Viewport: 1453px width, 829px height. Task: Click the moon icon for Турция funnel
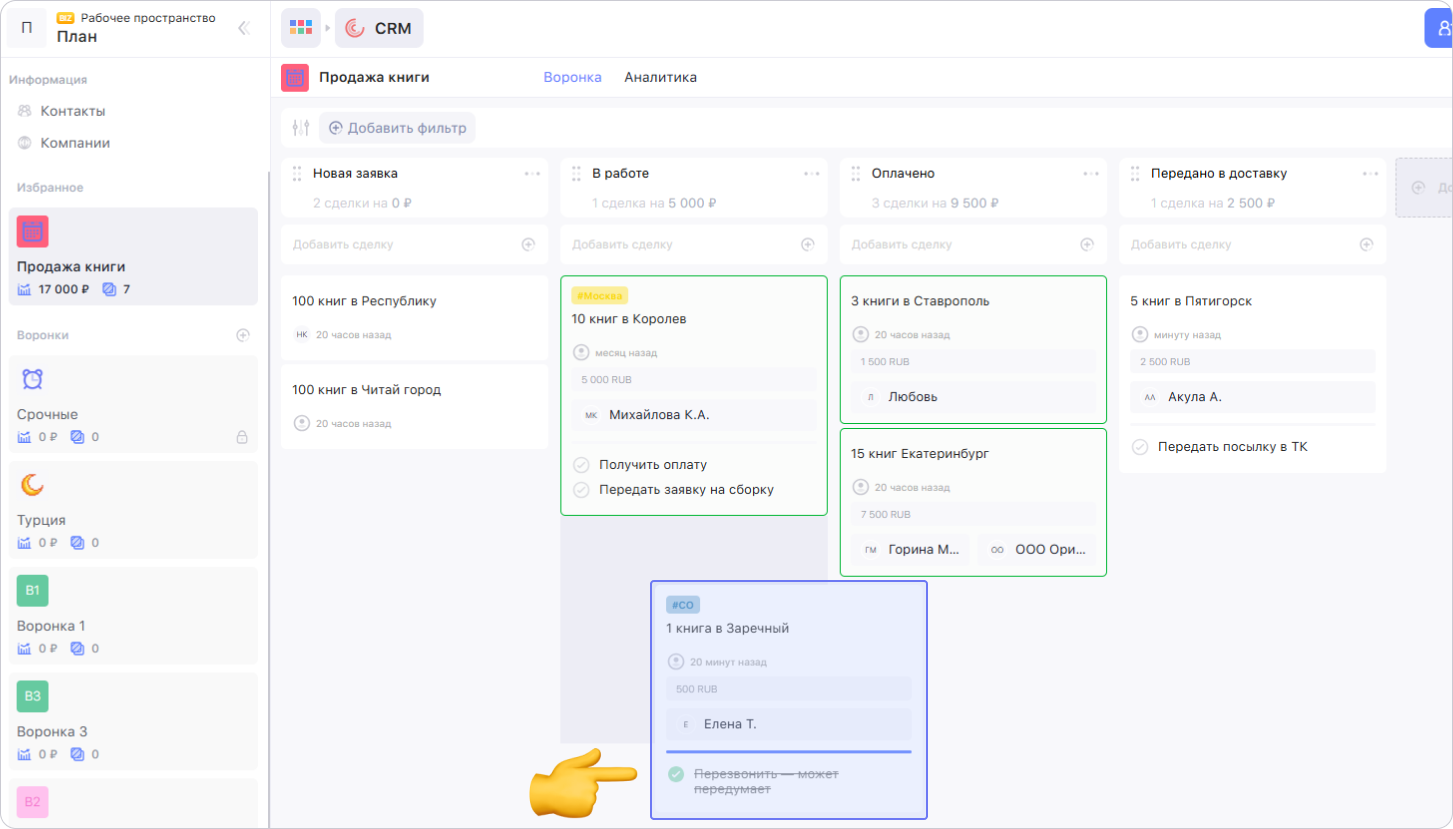click(32, 485)
